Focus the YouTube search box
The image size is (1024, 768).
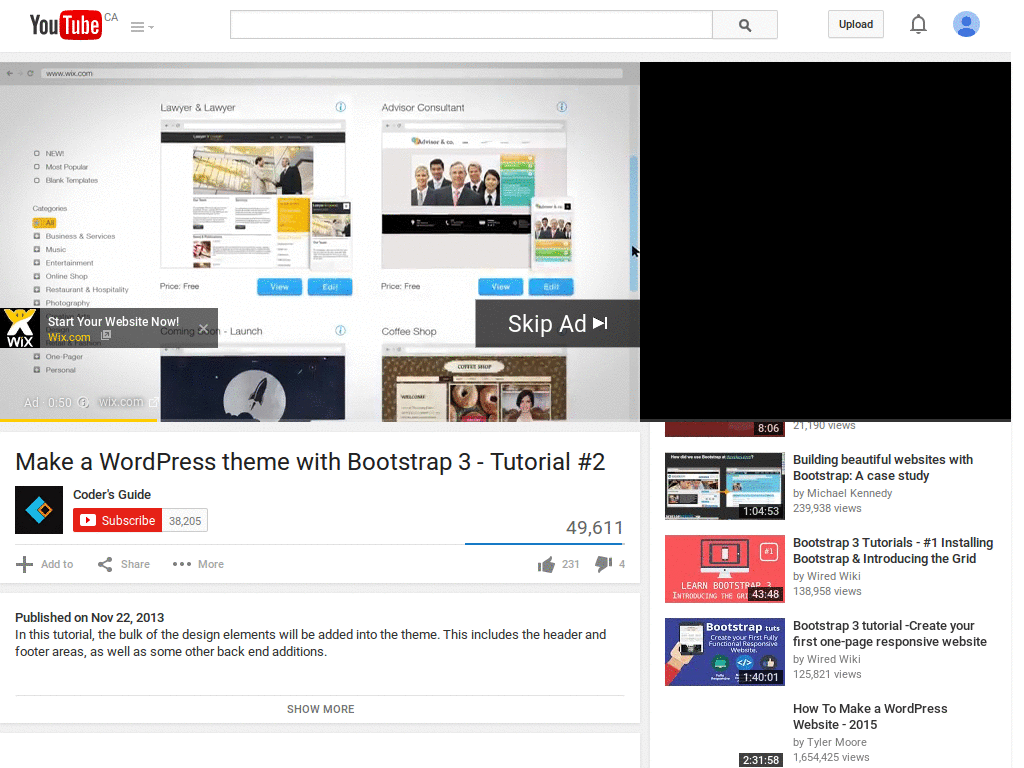click(x=471, y=25)
